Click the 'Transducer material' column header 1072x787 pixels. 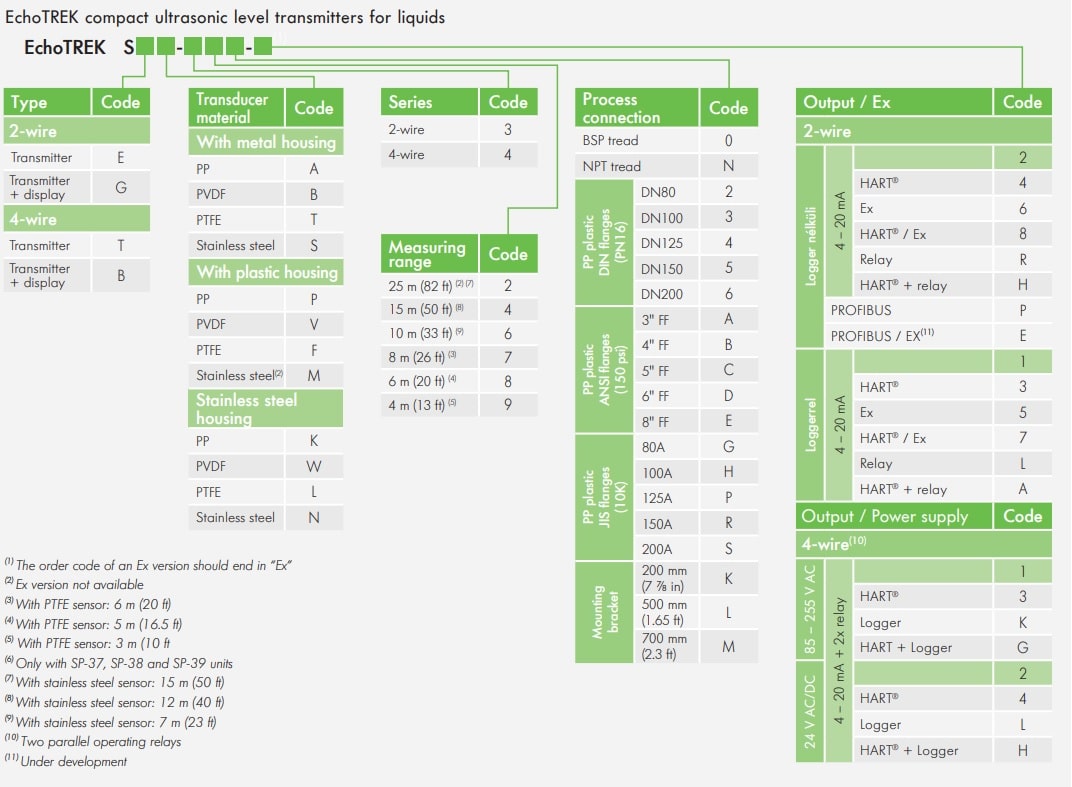click(x=237, y=107)
